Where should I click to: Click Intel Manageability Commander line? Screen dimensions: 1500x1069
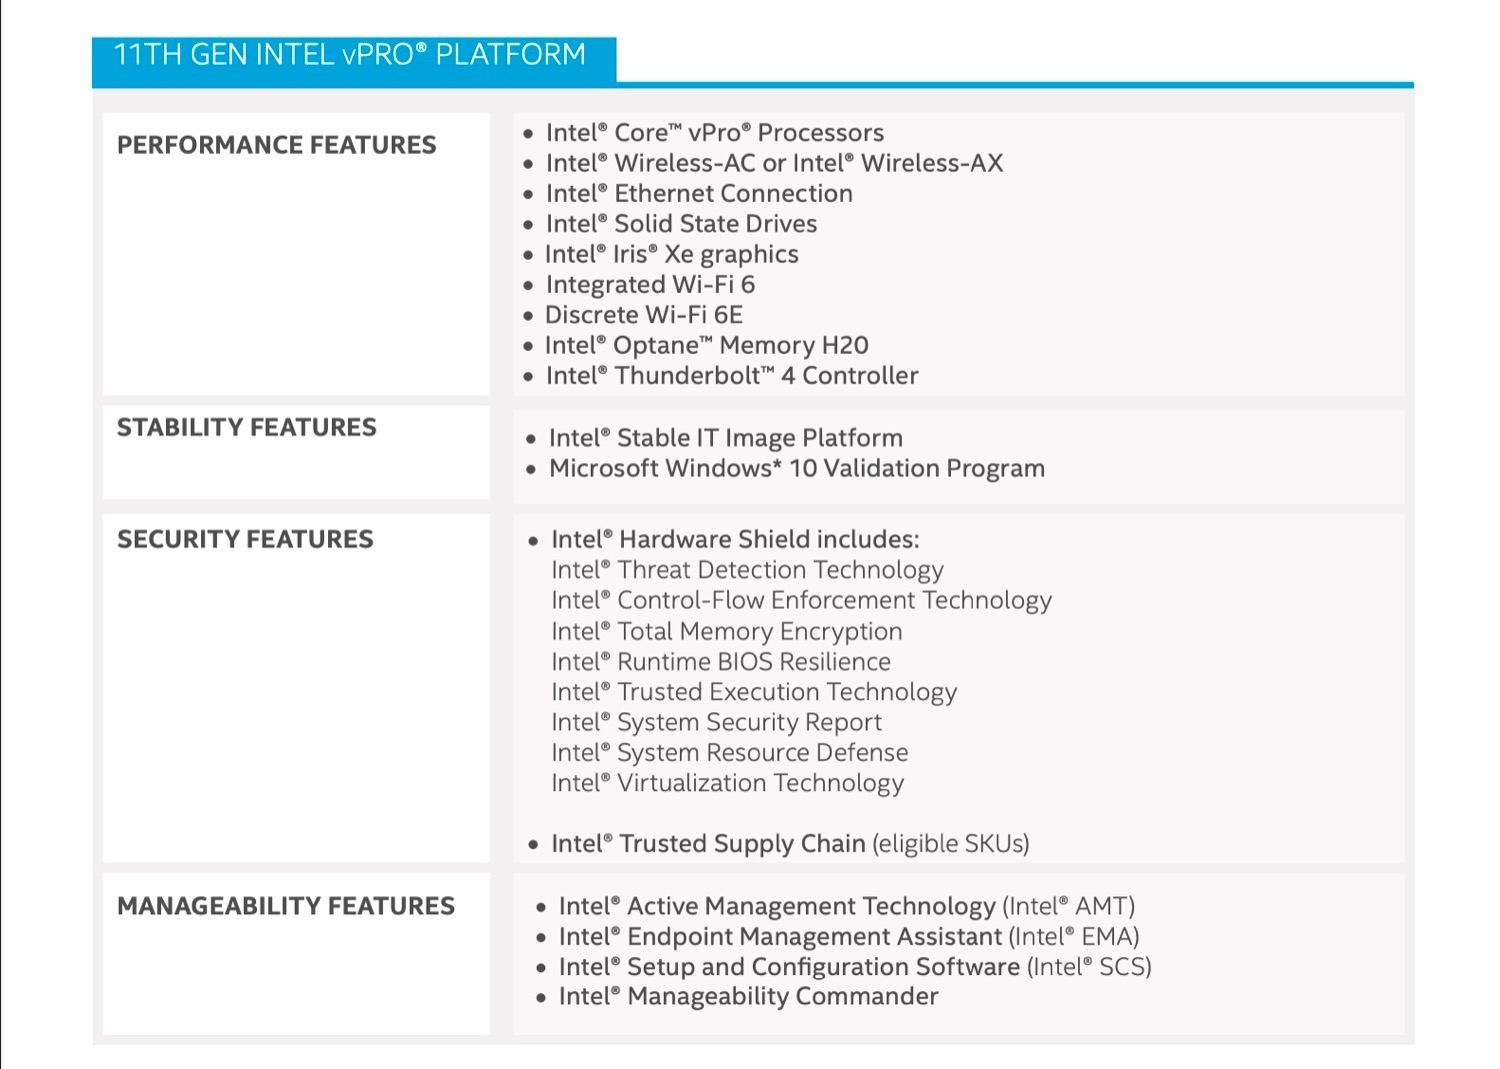[748, 997]
